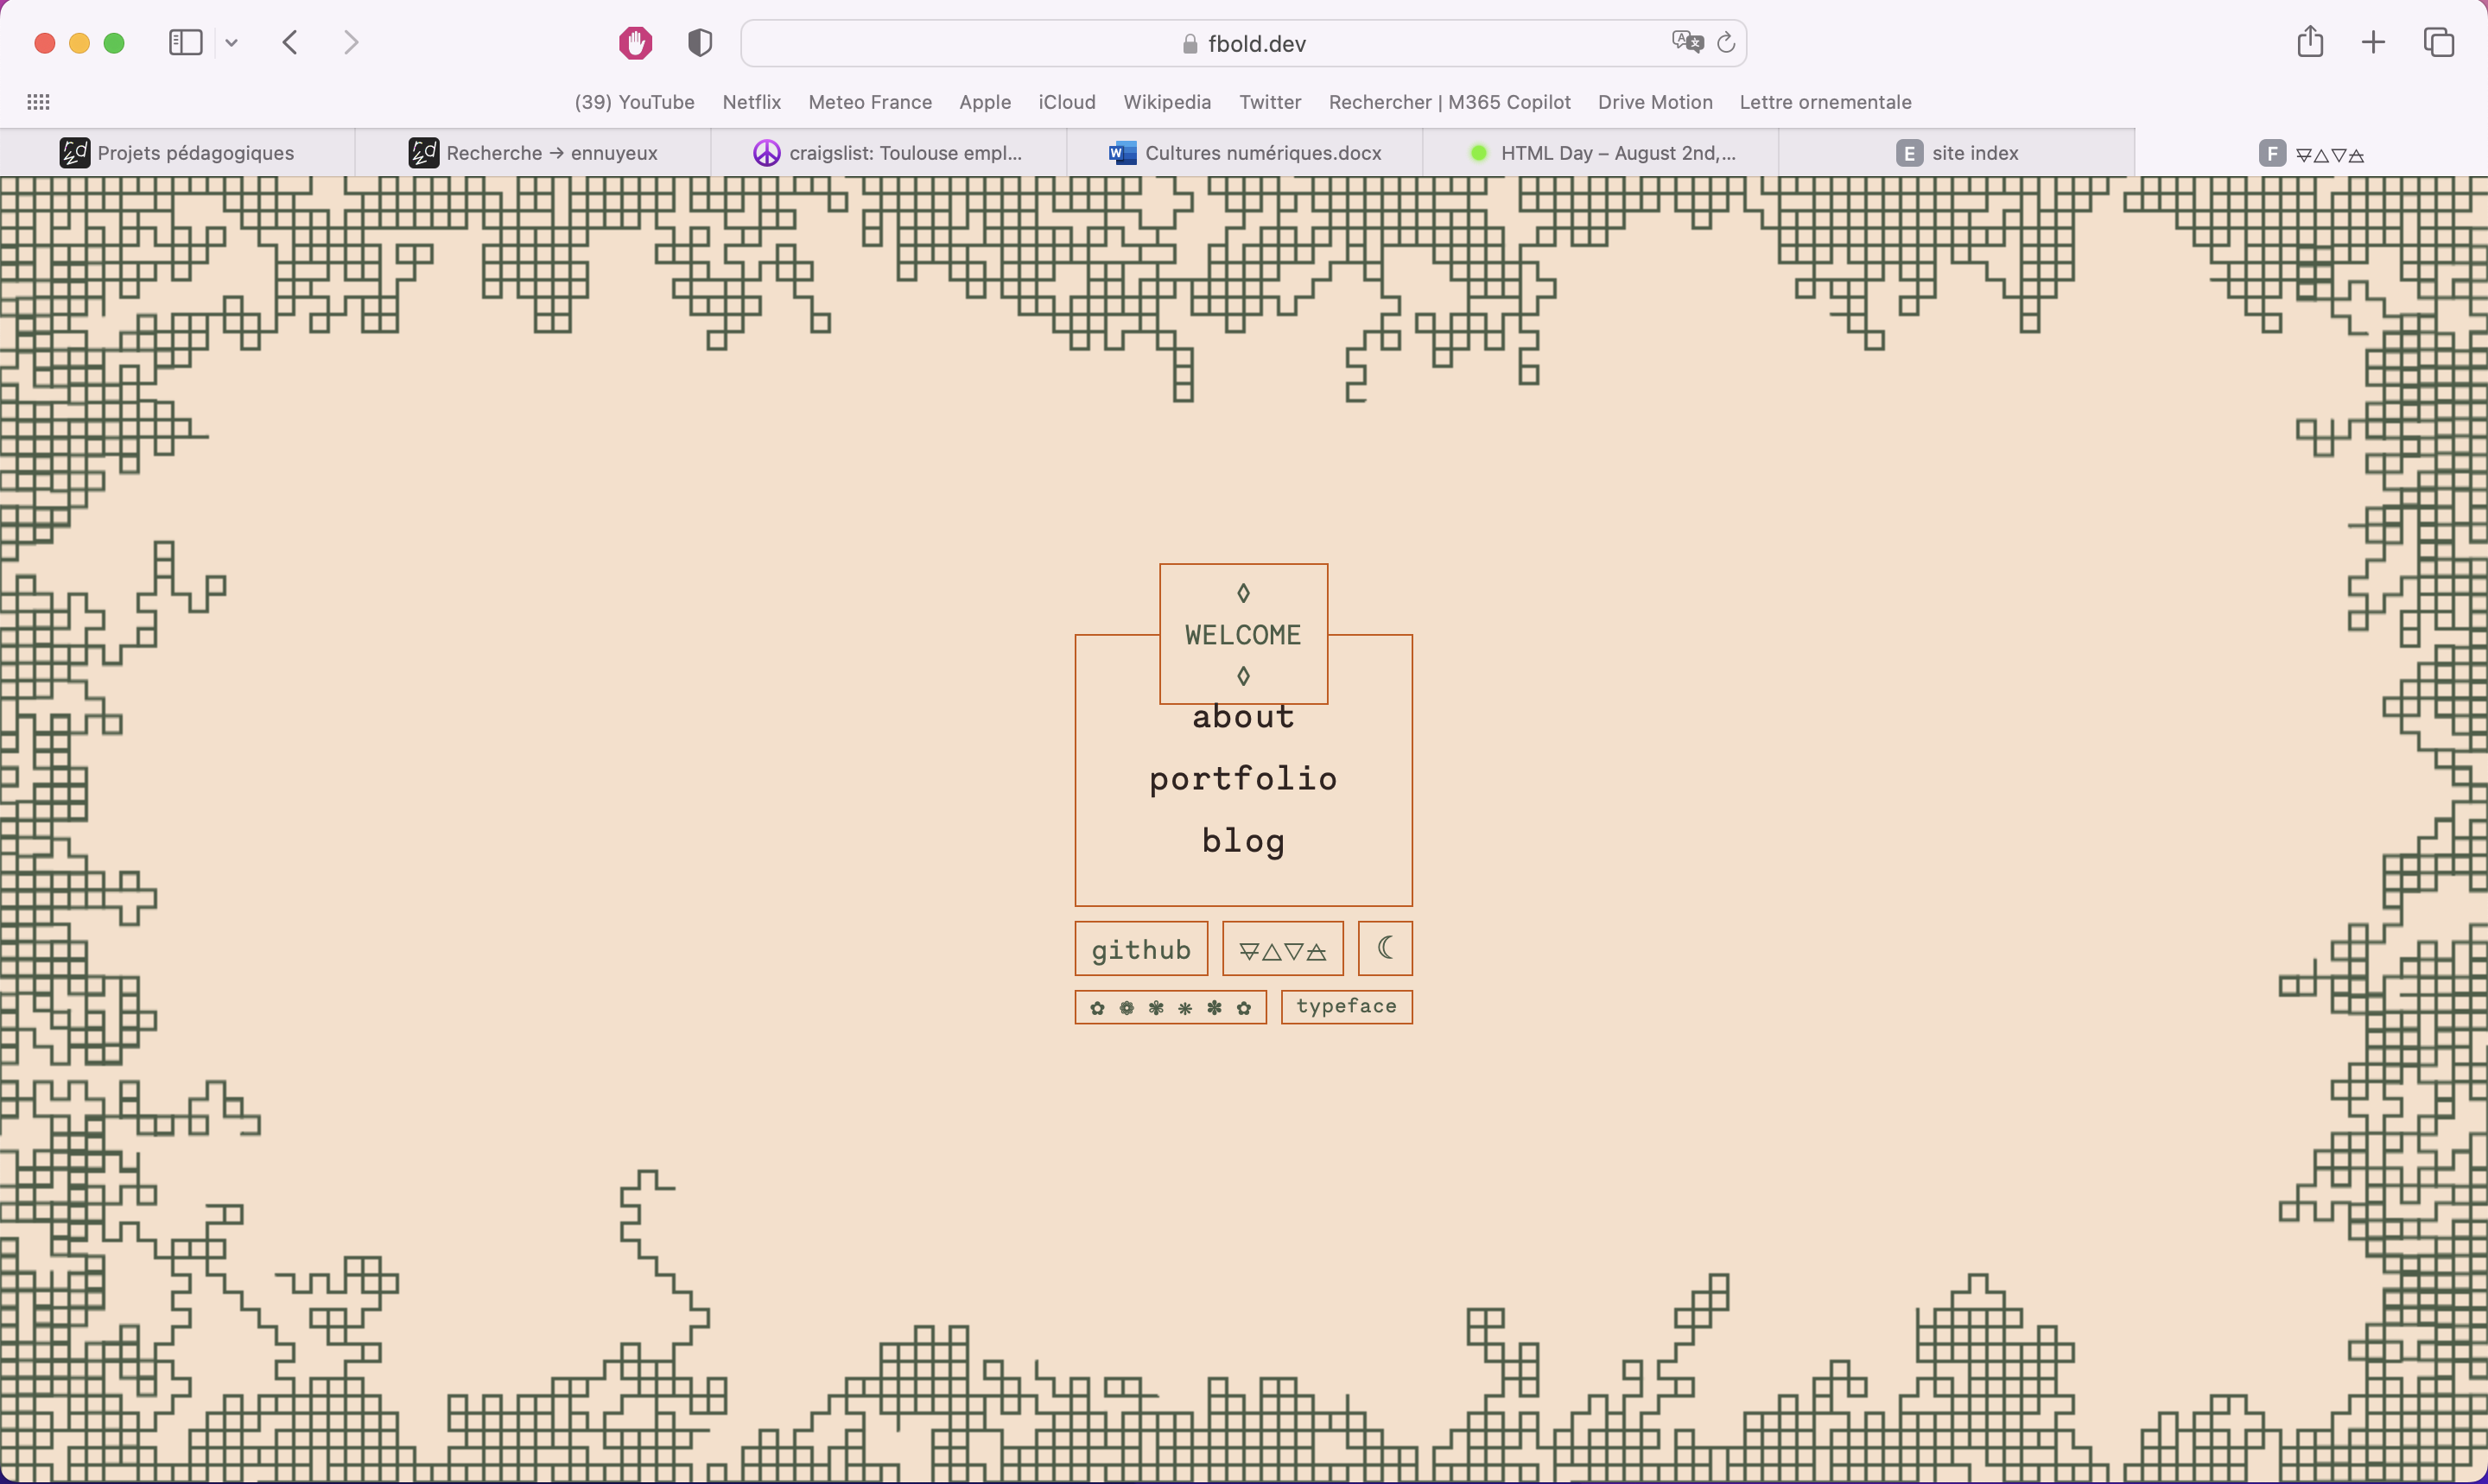
Task: Click the pink stop-hand extension icon
Action: click(635, 43)
